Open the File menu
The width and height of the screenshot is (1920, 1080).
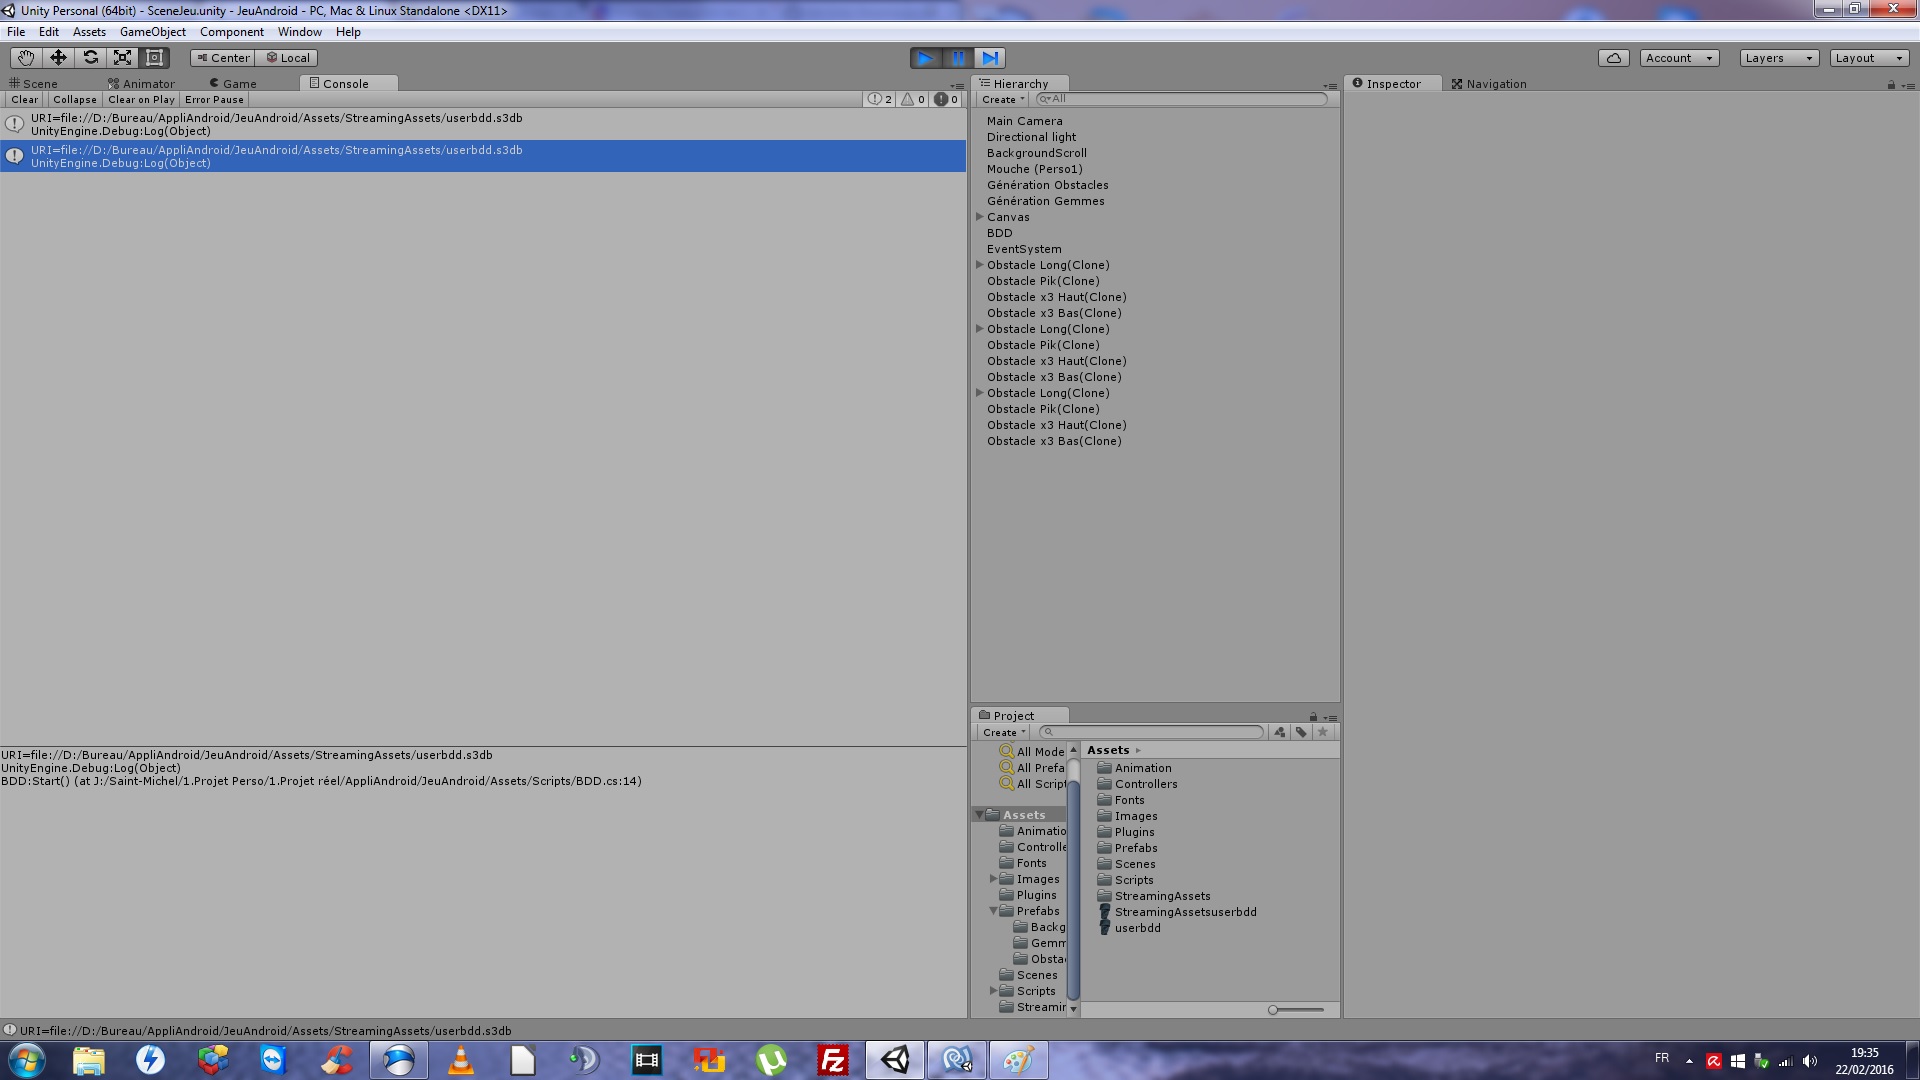[x=16, y=32]
